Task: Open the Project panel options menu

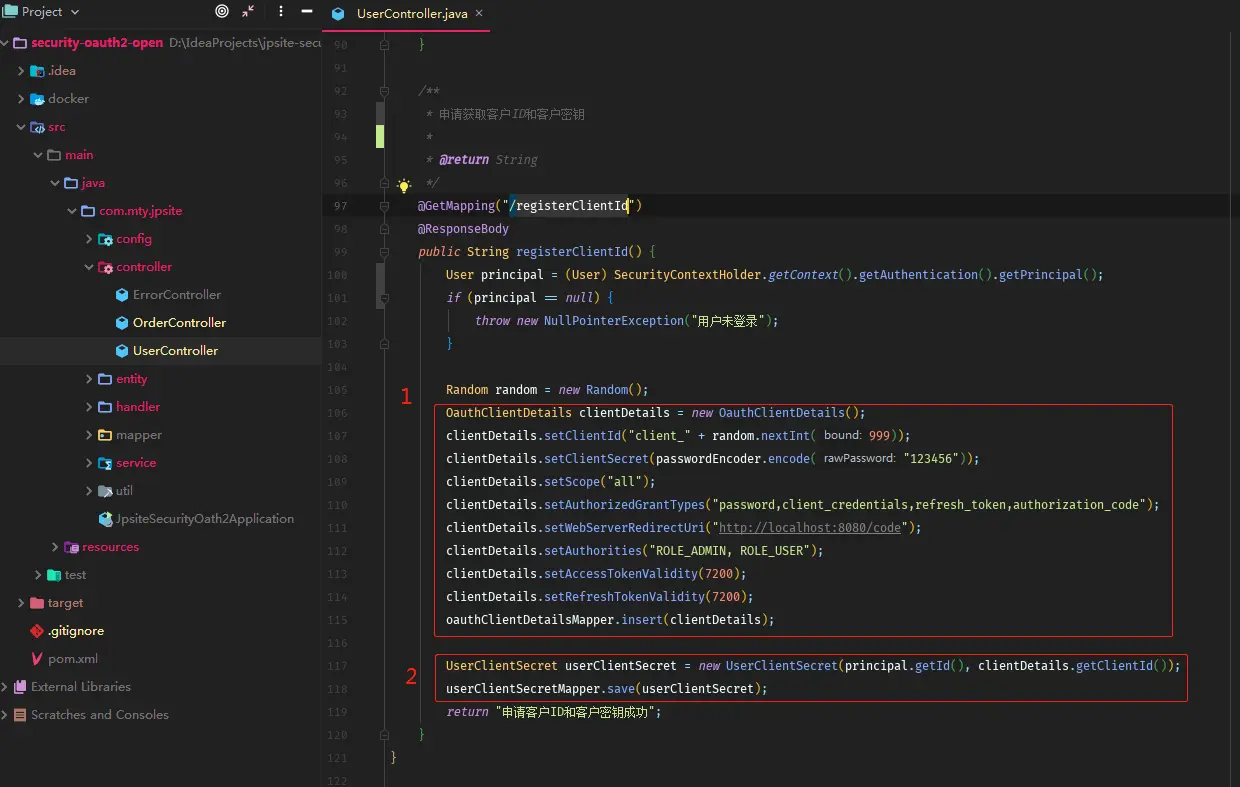Action: click(280, 12)
